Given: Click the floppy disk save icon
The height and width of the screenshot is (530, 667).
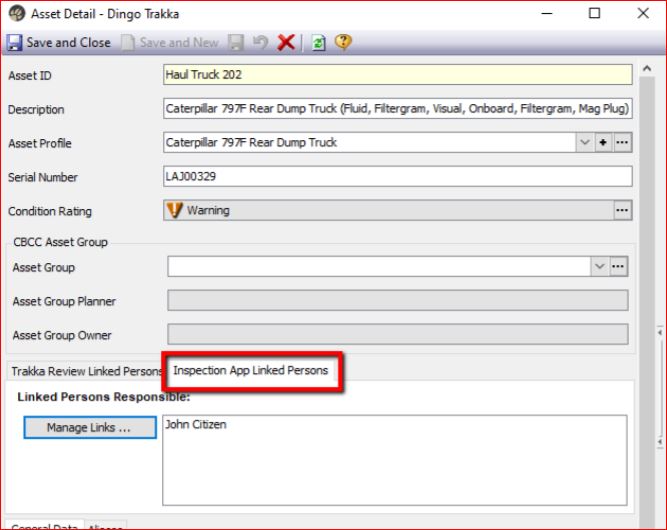Looking at the screenshot, I should (237, 43).
